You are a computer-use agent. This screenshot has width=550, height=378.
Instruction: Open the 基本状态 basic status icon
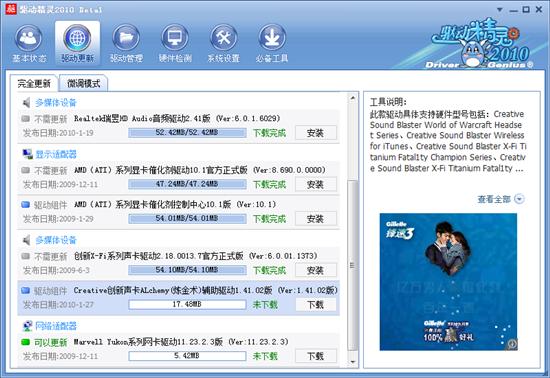click(x=29, y=38)
